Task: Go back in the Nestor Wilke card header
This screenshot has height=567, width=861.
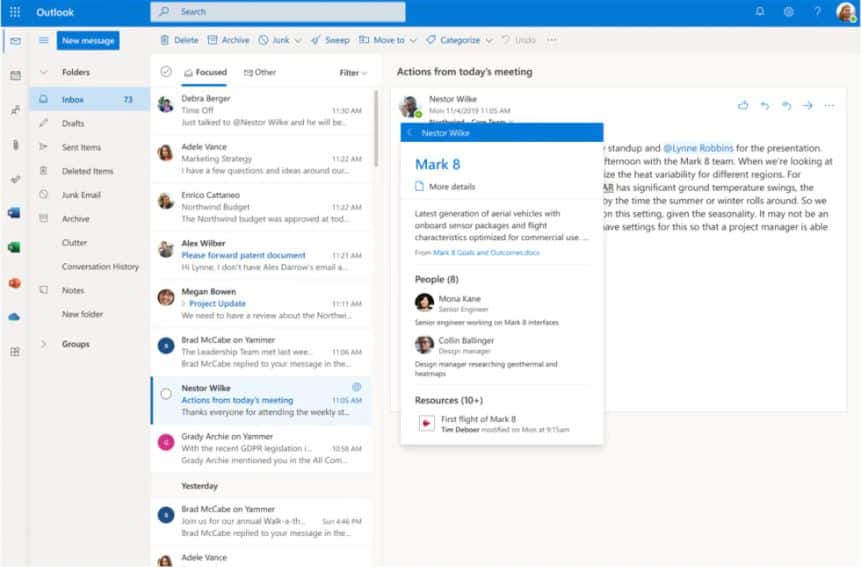Action: pos(410,133)
